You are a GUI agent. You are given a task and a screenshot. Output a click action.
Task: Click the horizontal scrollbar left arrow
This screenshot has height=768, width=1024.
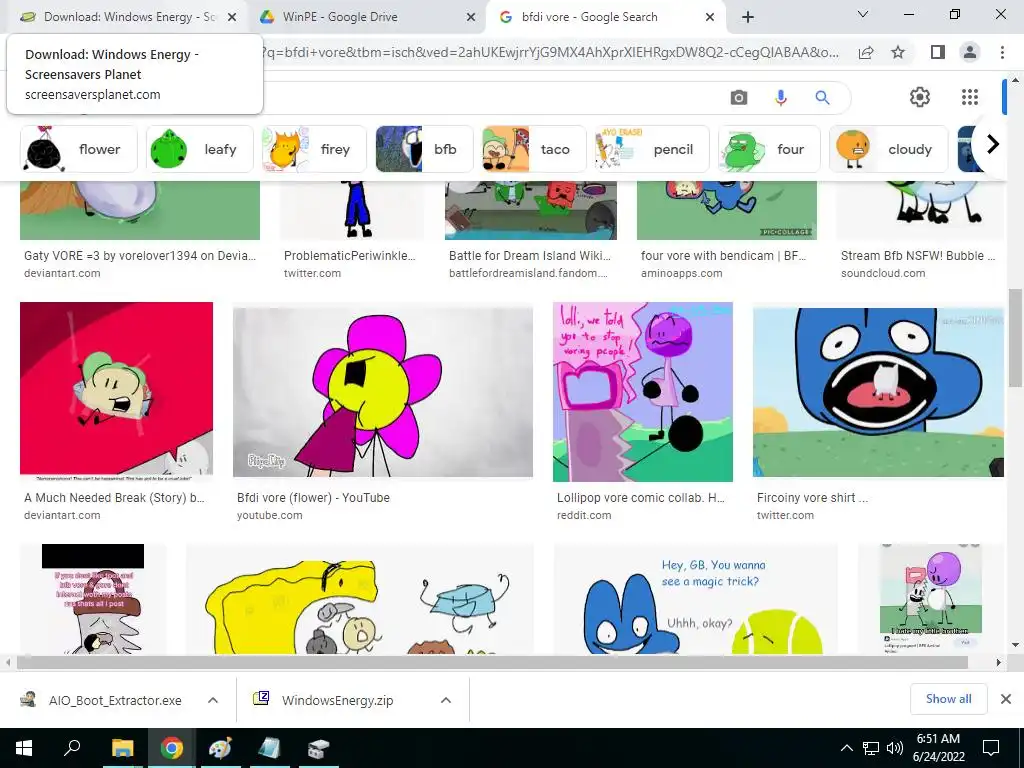point(8,662)
